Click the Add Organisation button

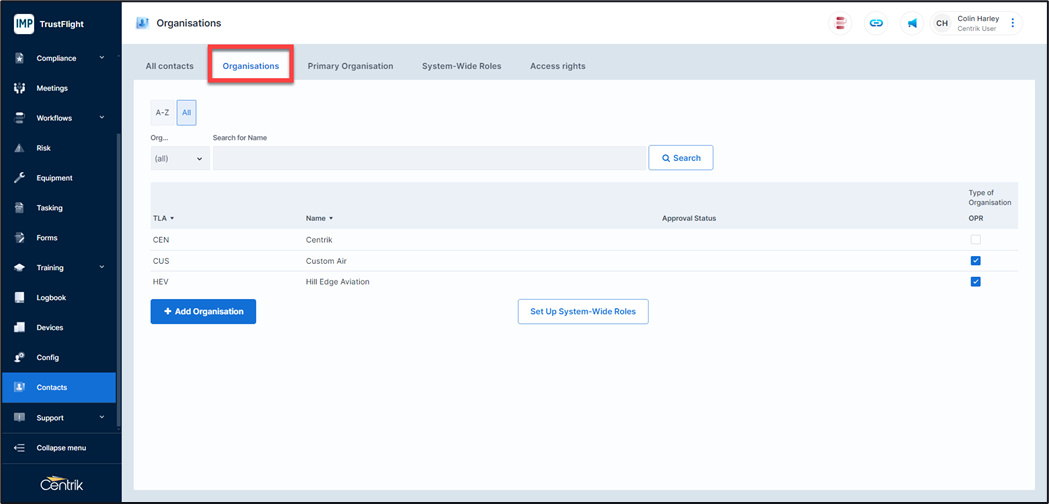(203, 312)
